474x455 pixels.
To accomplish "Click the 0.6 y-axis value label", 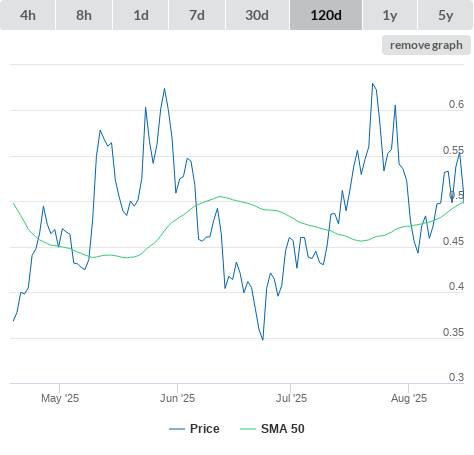I will (x=456, y=104).
